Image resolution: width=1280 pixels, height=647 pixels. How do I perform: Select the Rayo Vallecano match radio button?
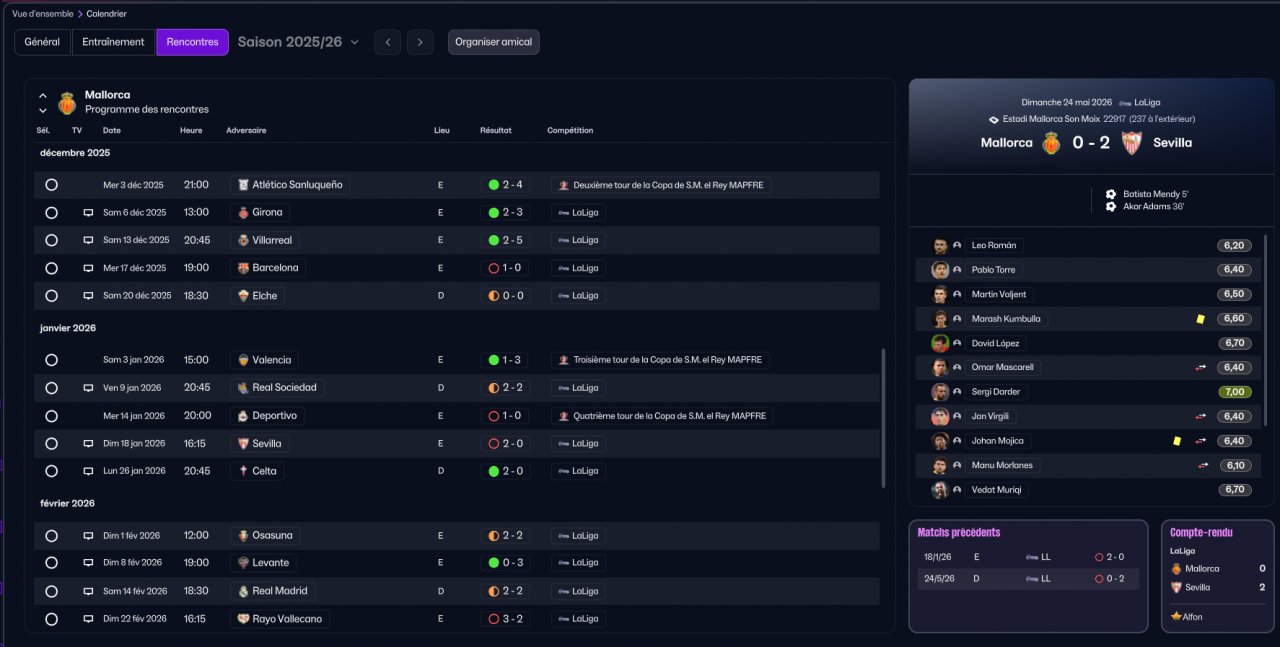(51, 619)
